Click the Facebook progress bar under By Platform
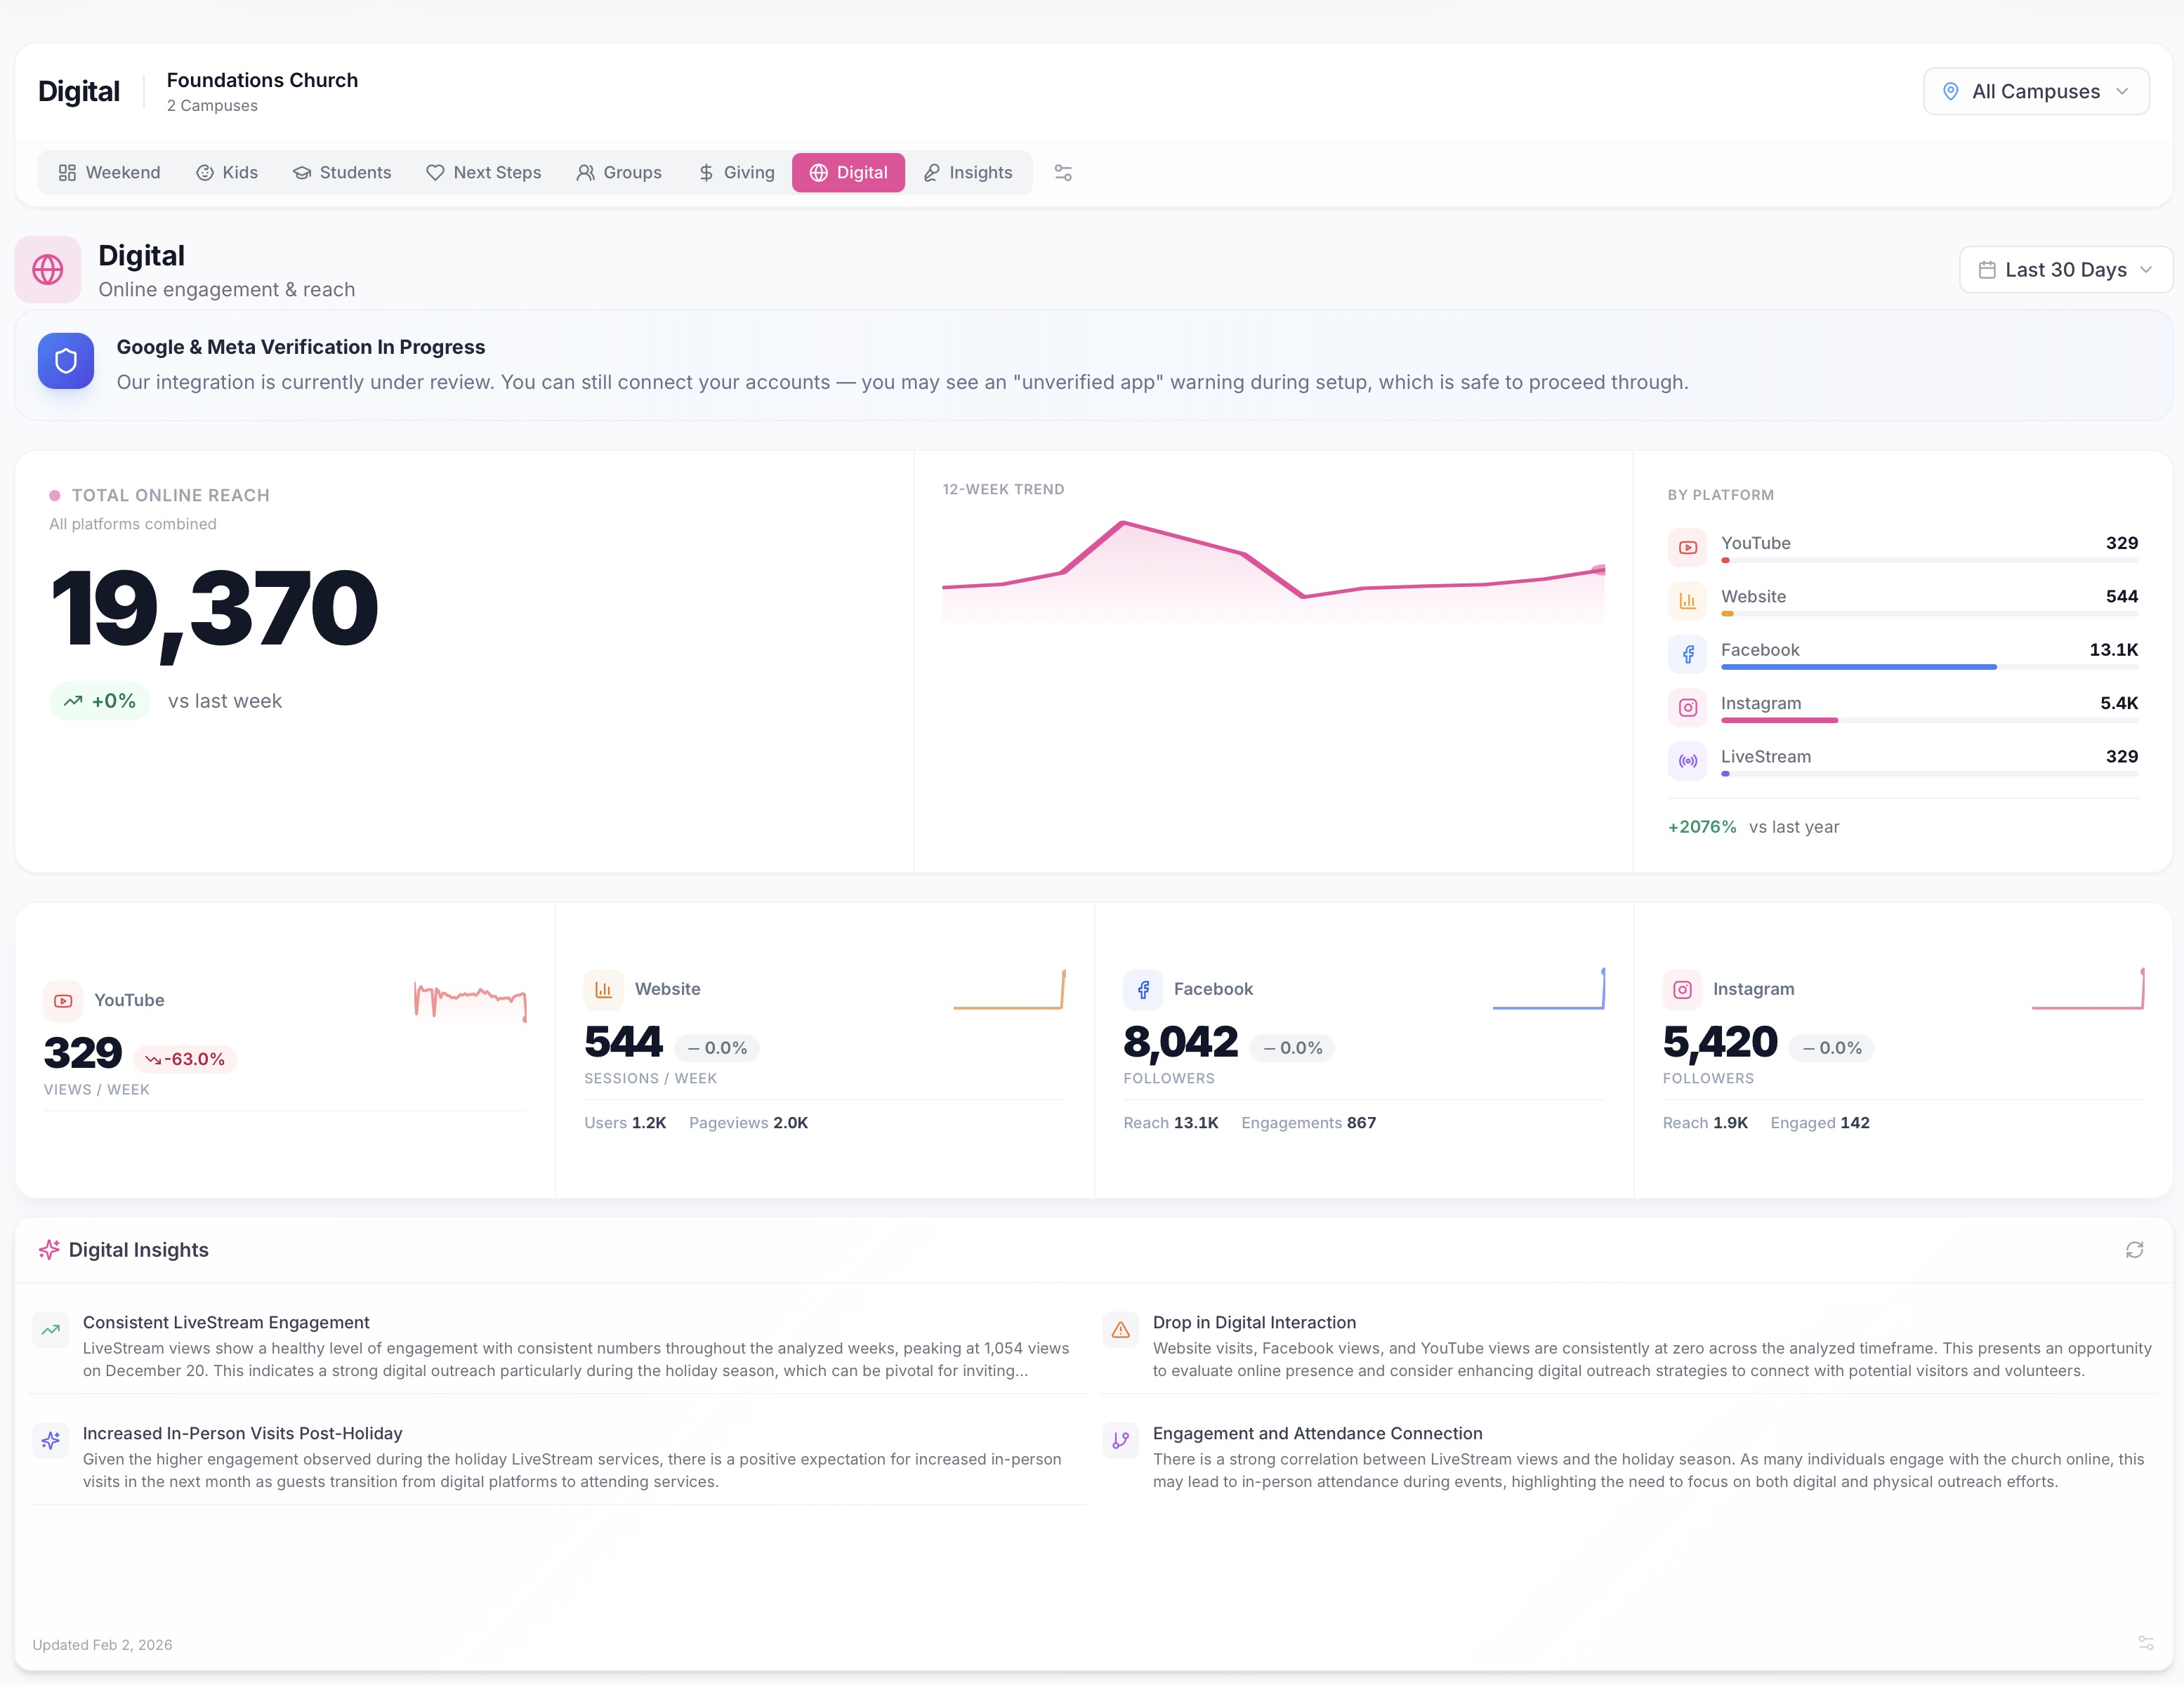This screenshot has width=2184, height=1685. [x=1859, y=666]
